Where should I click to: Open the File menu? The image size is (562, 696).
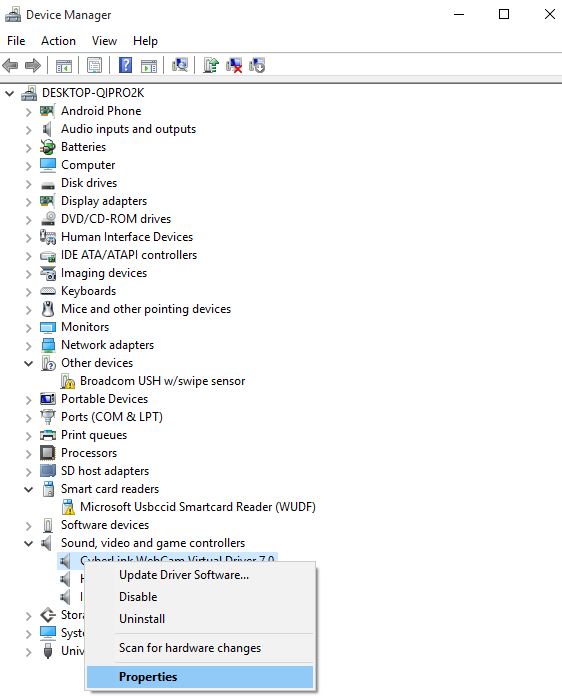pos(16,41)
